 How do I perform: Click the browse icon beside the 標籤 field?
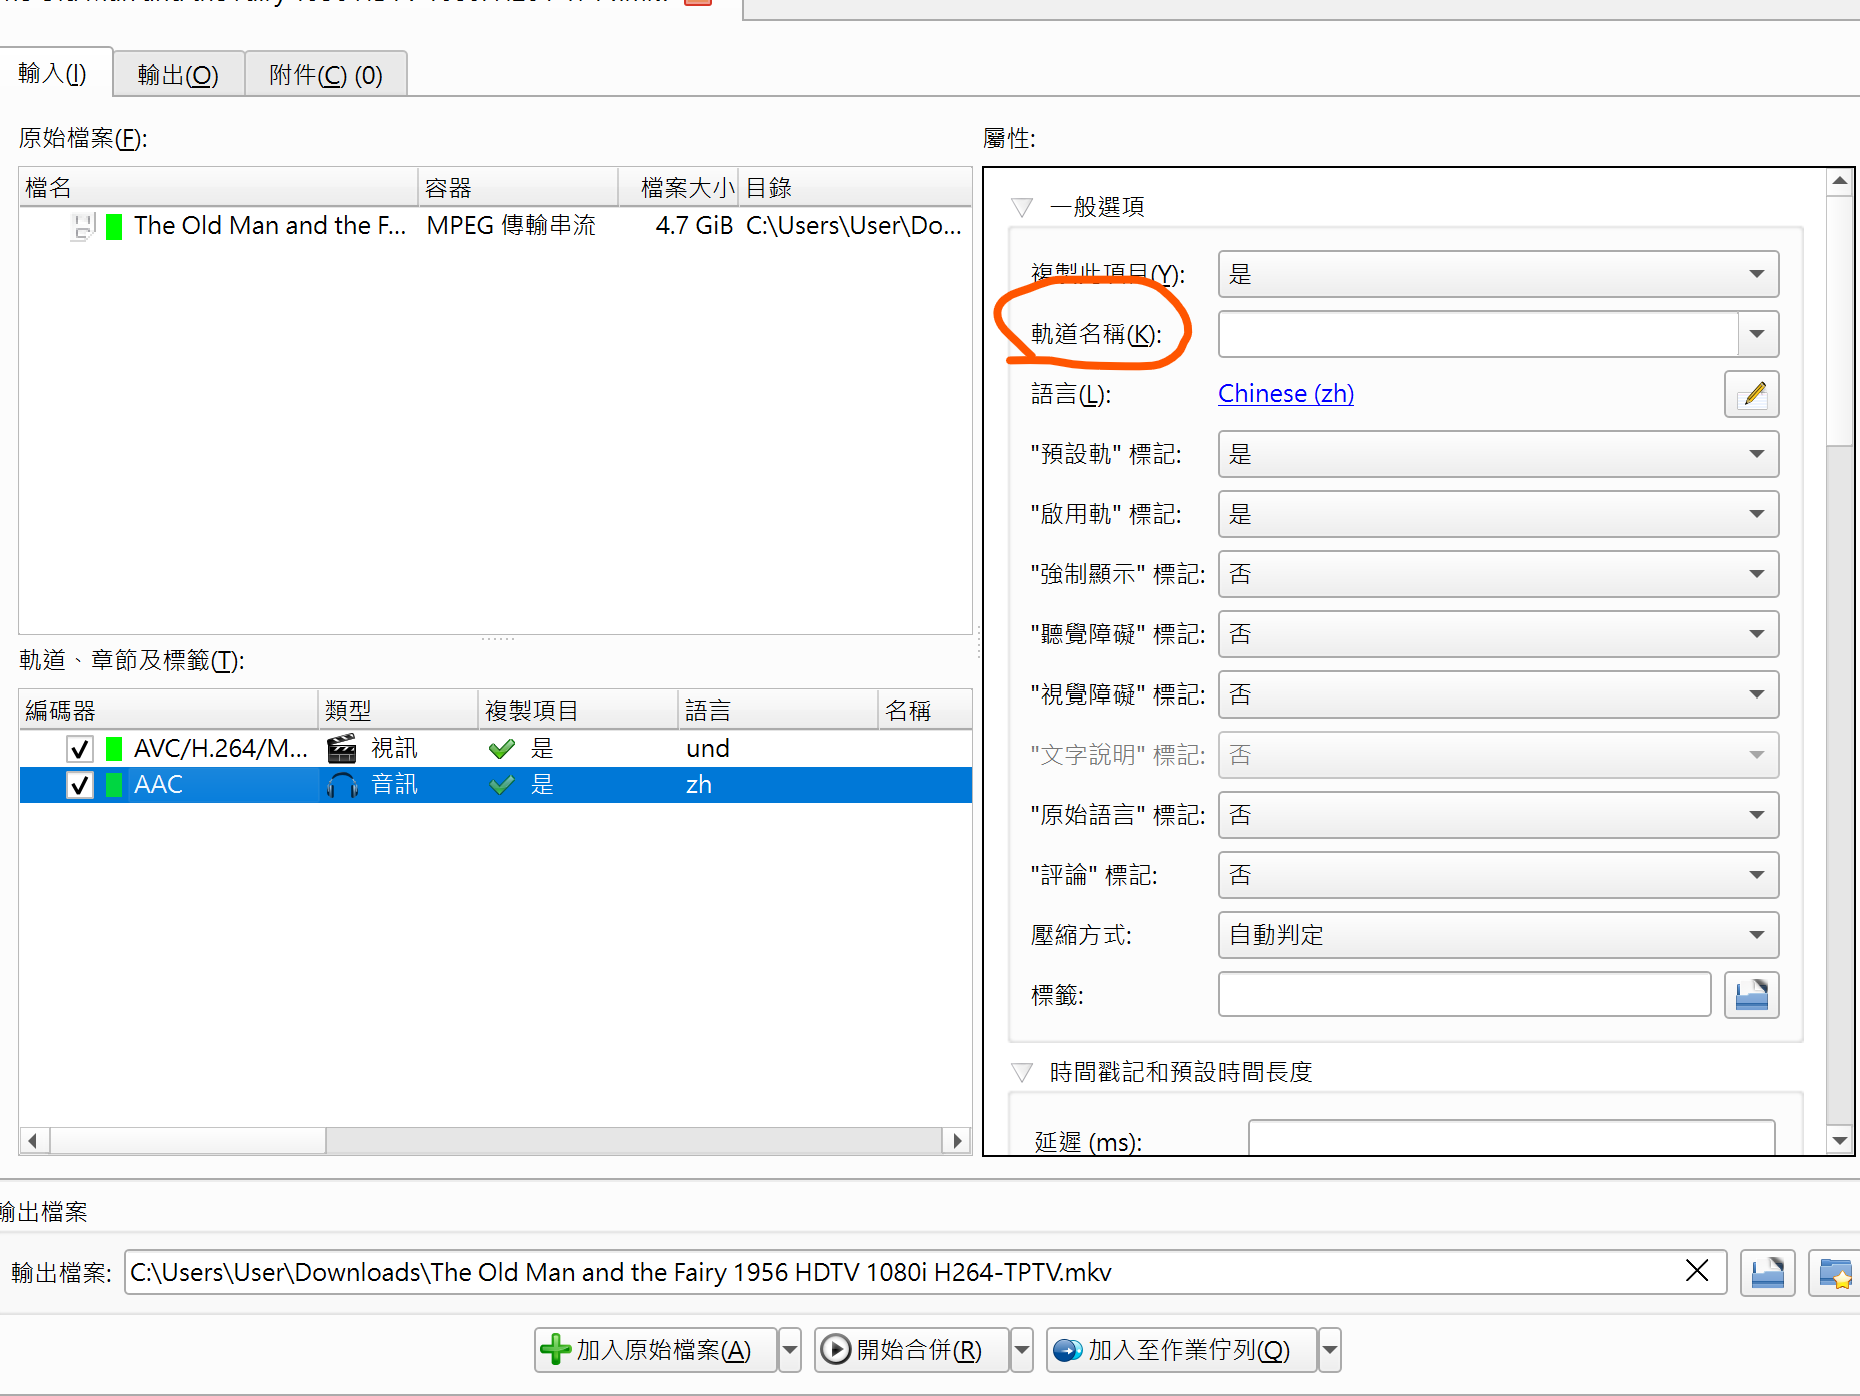point(1751,994)
